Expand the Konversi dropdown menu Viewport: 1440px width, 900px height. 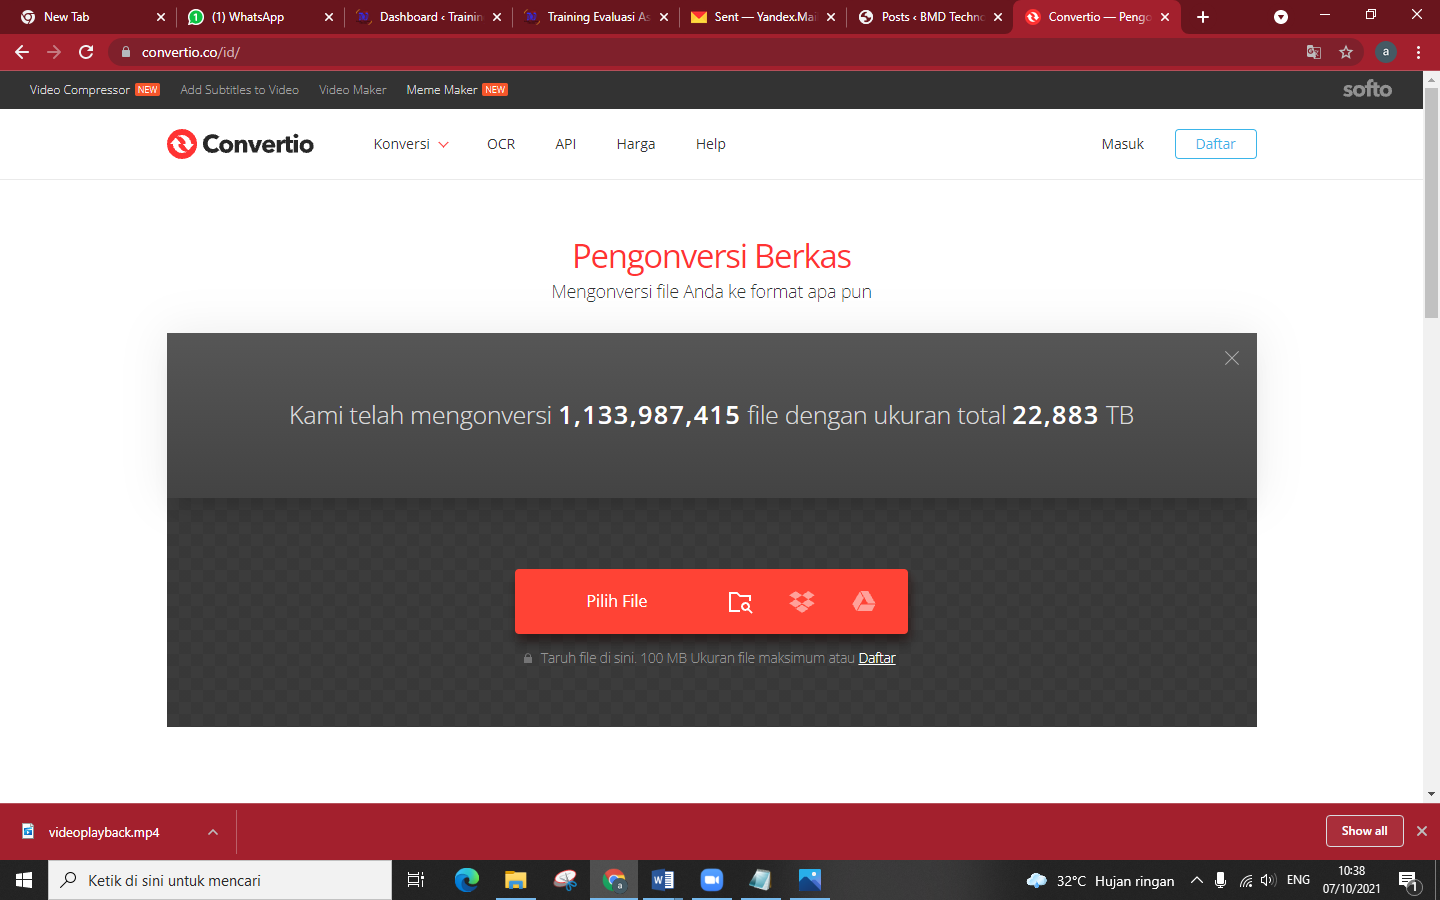click(410, 144)
